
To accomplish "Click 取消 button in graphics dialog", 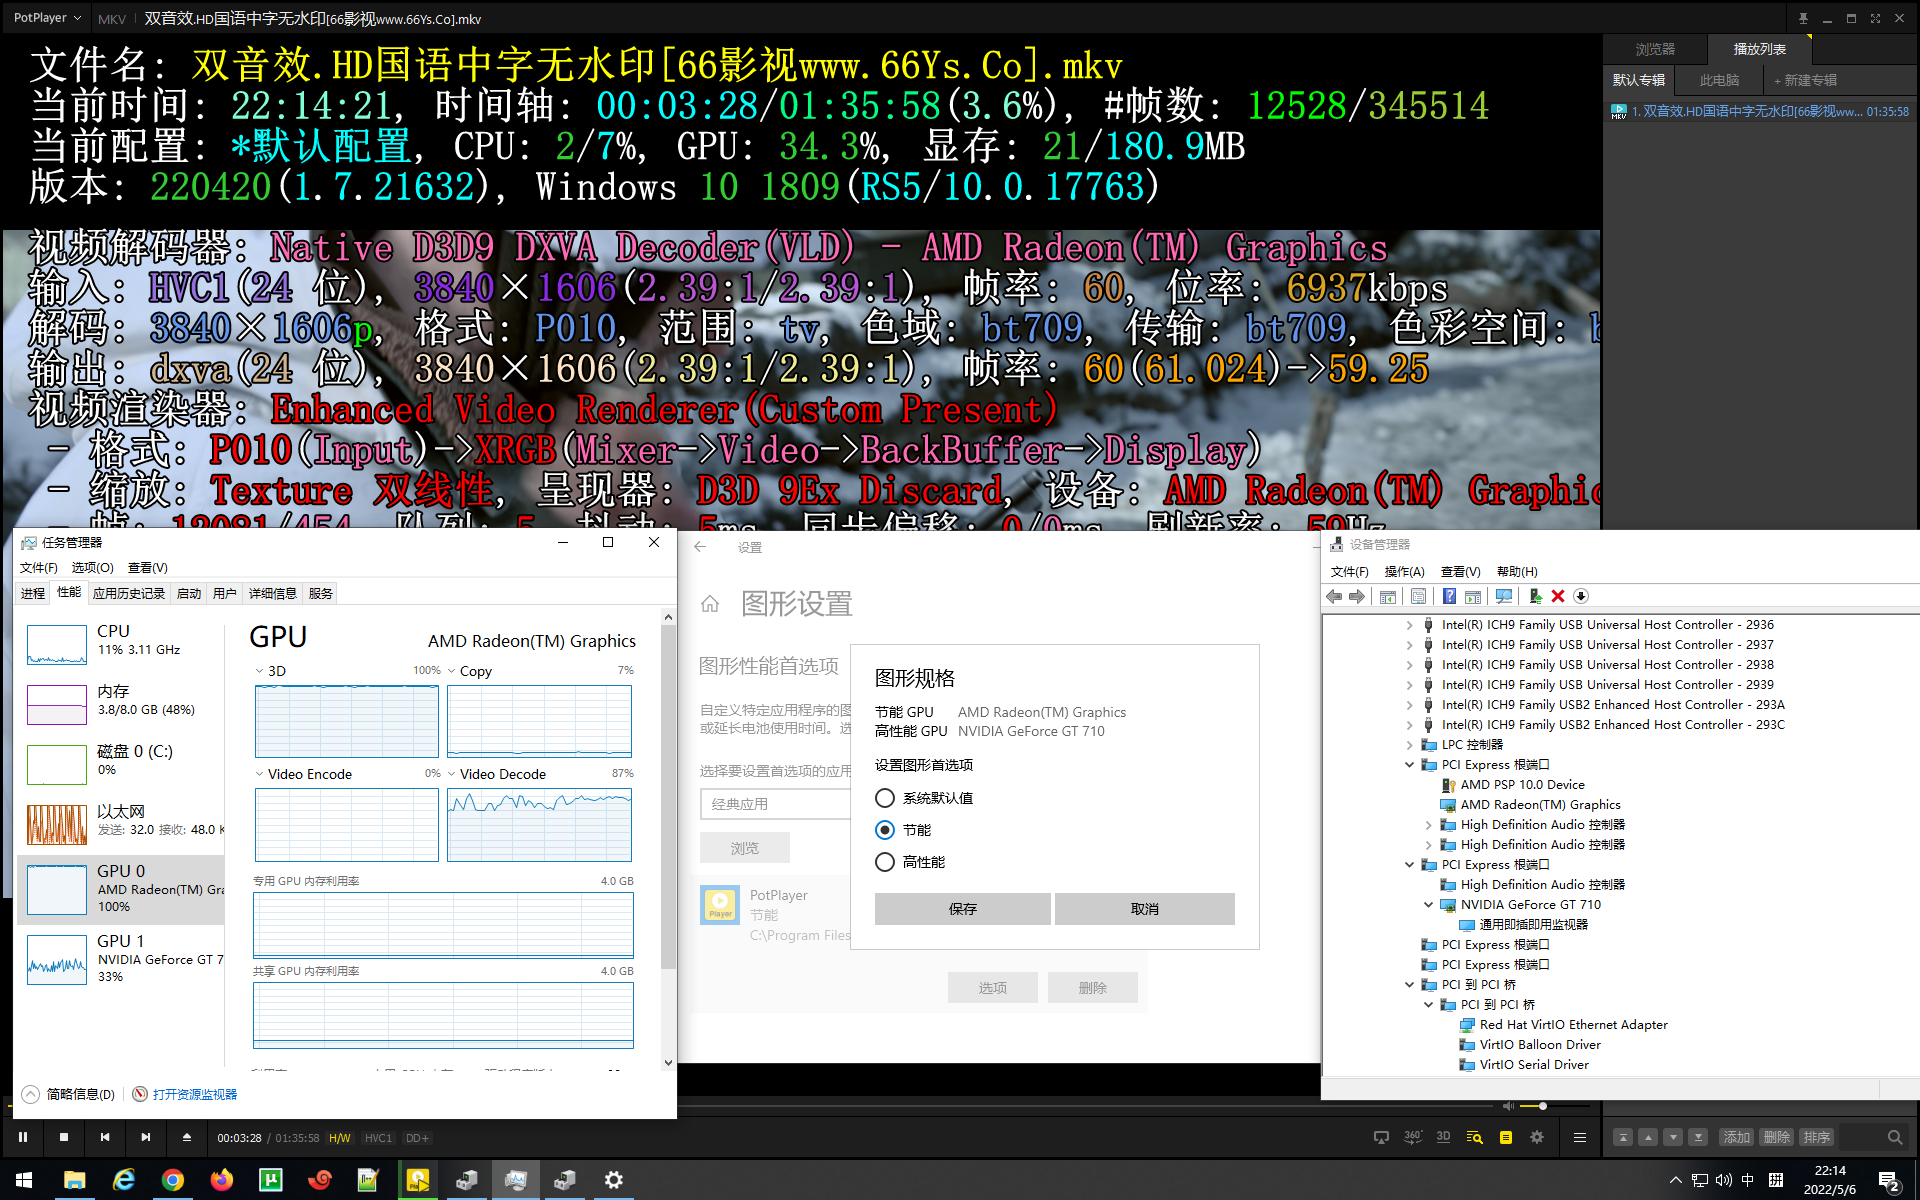I will [1144, 909].
